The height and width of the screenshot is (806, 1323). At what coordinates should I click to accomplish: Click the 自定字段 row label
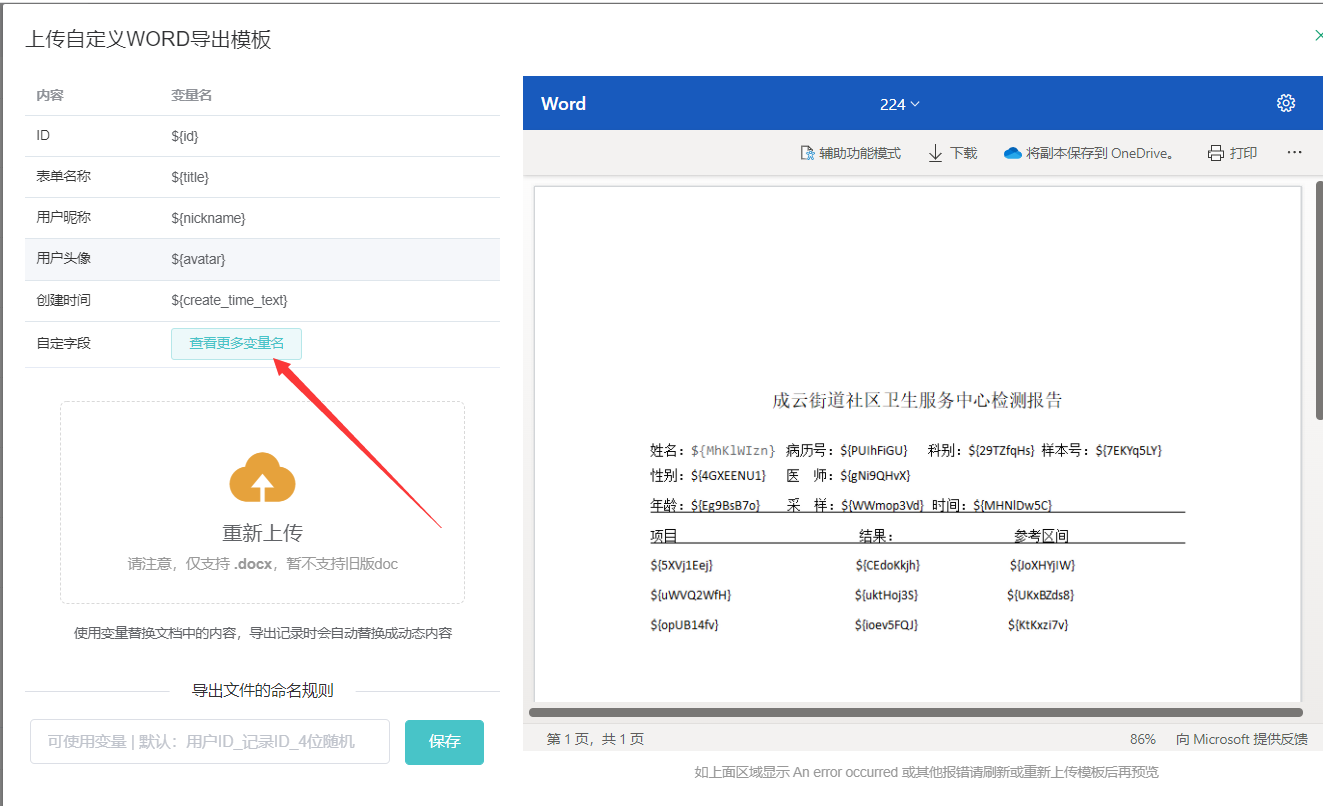(63, 343)
